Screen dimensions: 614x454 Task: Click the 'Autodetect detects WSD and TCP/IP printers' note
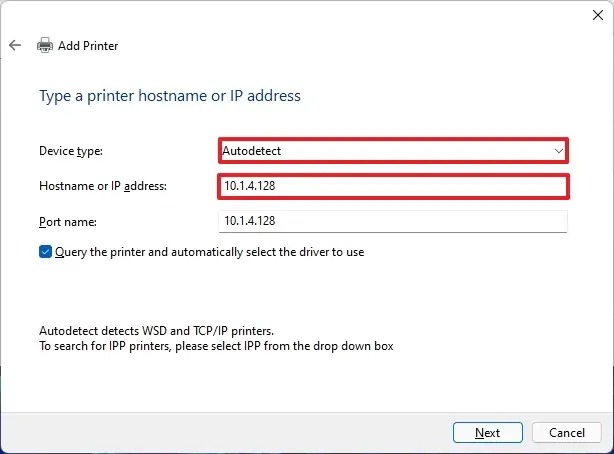(155, 330)
